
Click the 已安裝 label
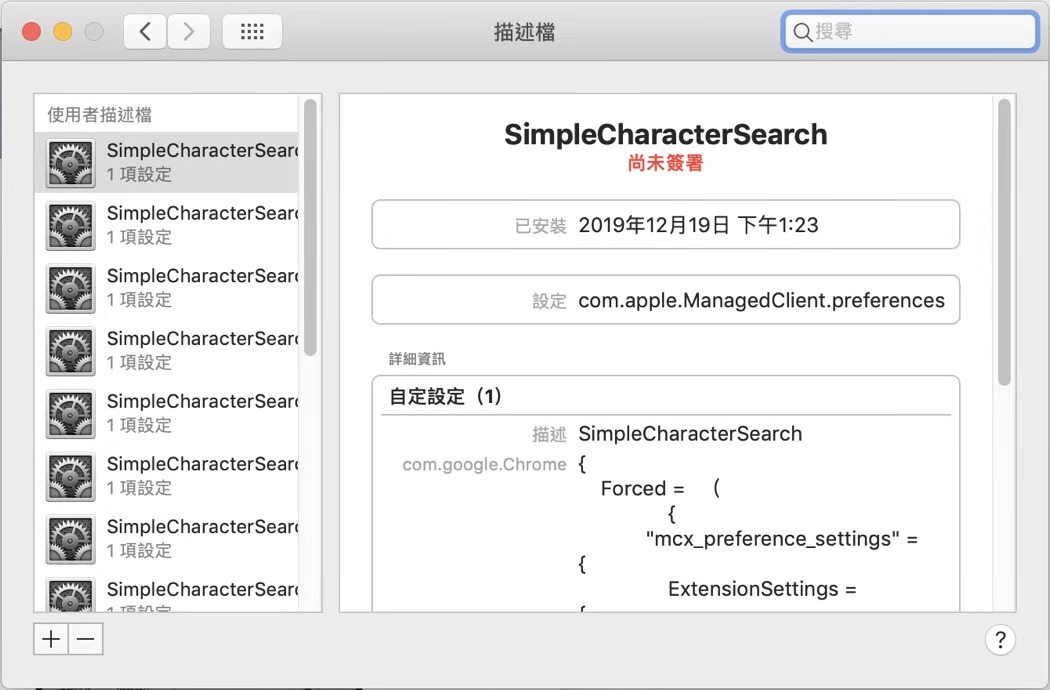coord(540,226)
